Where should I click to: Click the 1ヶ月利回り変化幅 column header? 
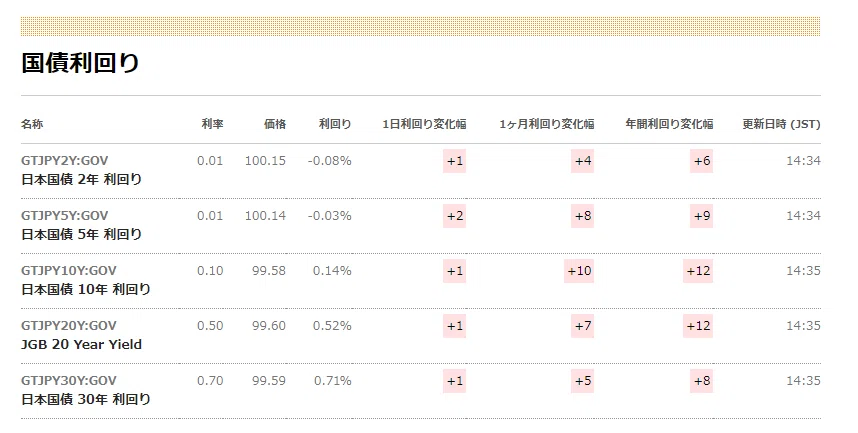click(547, 124)
